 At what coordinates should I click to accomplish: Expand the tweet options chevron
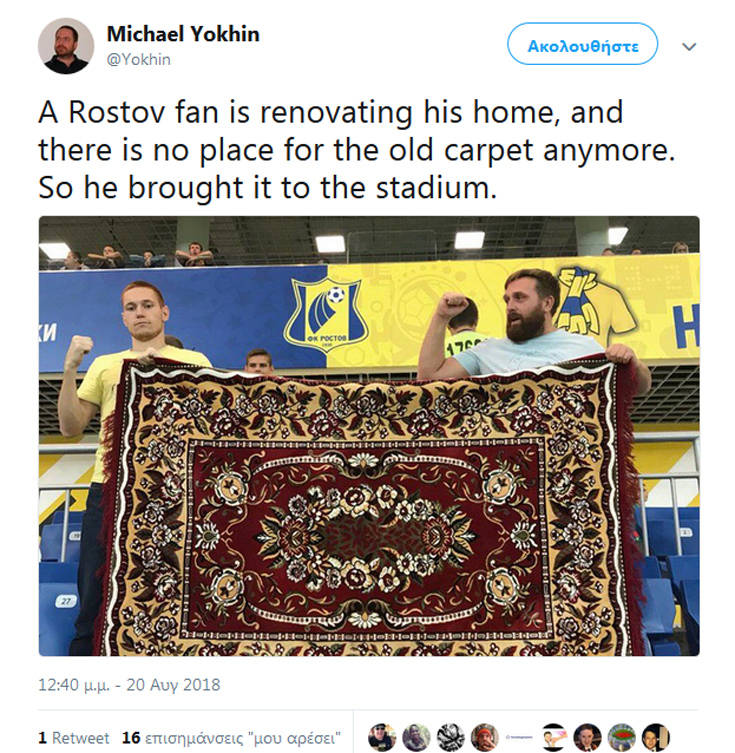[689, 47]
